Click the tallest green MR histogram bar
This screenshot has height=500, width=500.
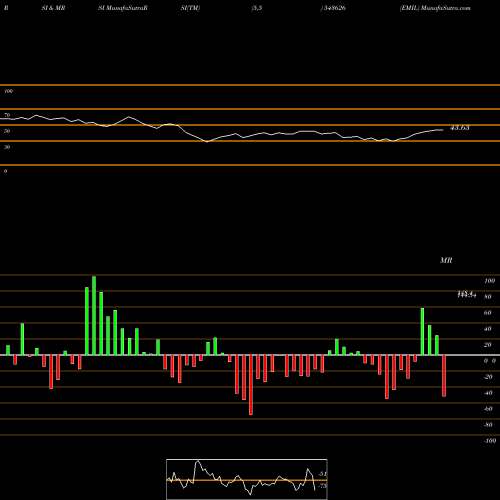pos(94,316)
